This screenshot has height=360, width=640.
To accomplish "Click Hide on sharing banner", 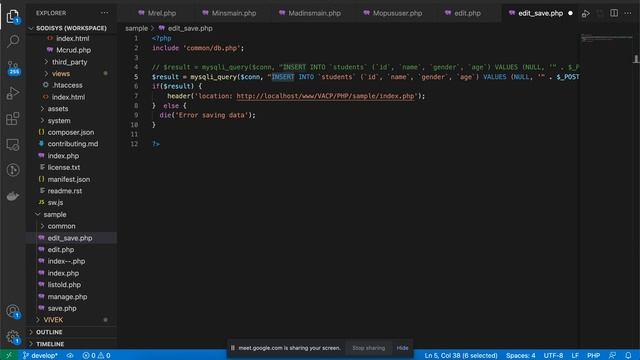I will pyautogui.click(x=402, y=348).
